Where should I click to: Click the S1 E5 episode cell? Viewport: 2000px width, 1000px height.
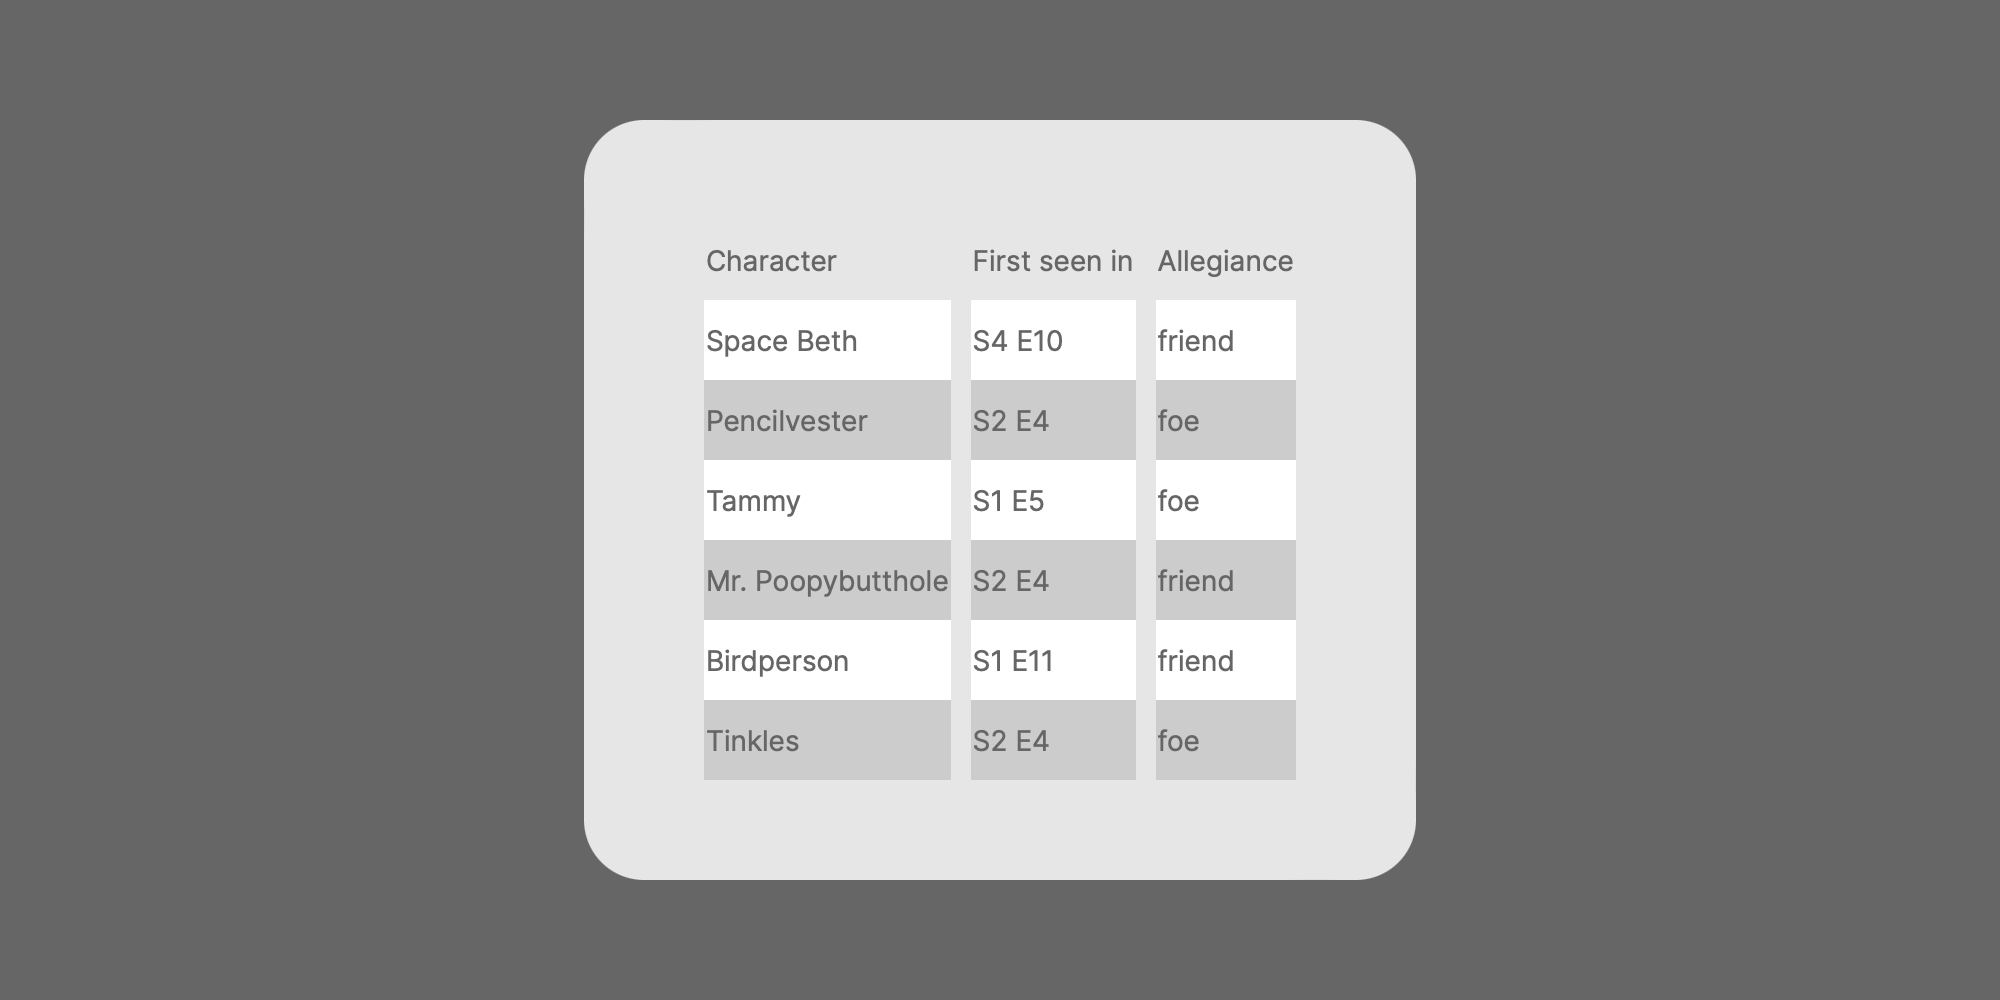[1053, 500]
